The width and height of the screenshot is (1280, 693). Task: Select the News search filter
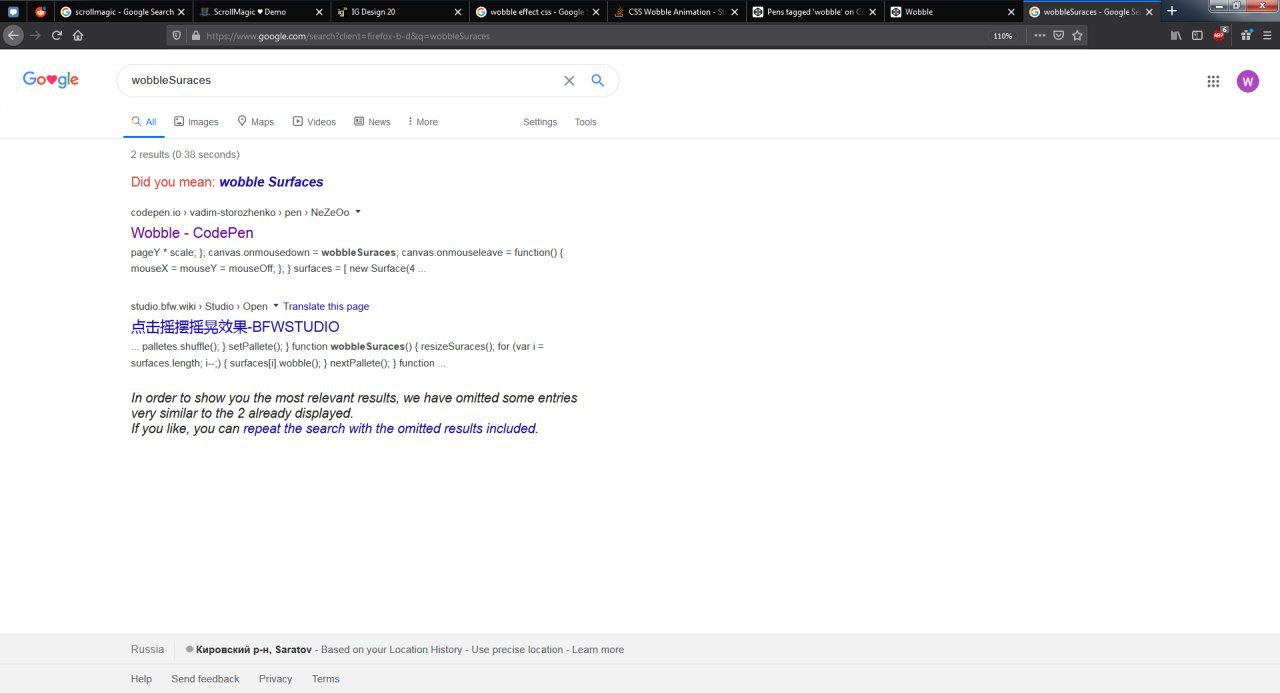coord(372,122)
